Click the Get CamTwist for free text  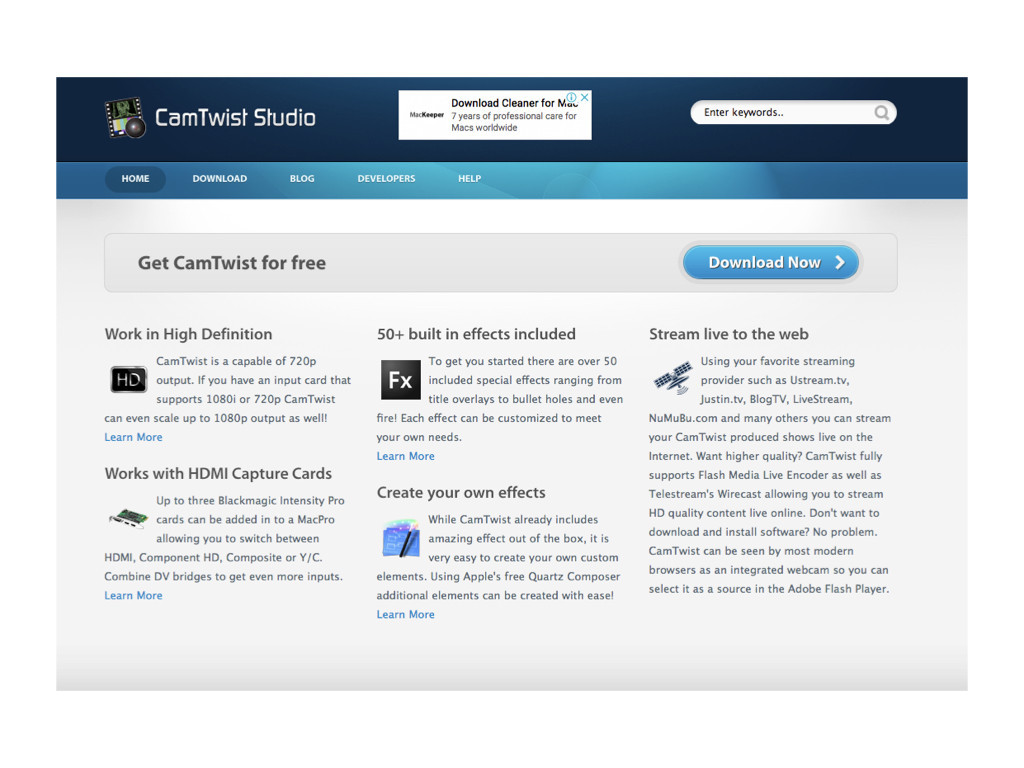[232, 263]
